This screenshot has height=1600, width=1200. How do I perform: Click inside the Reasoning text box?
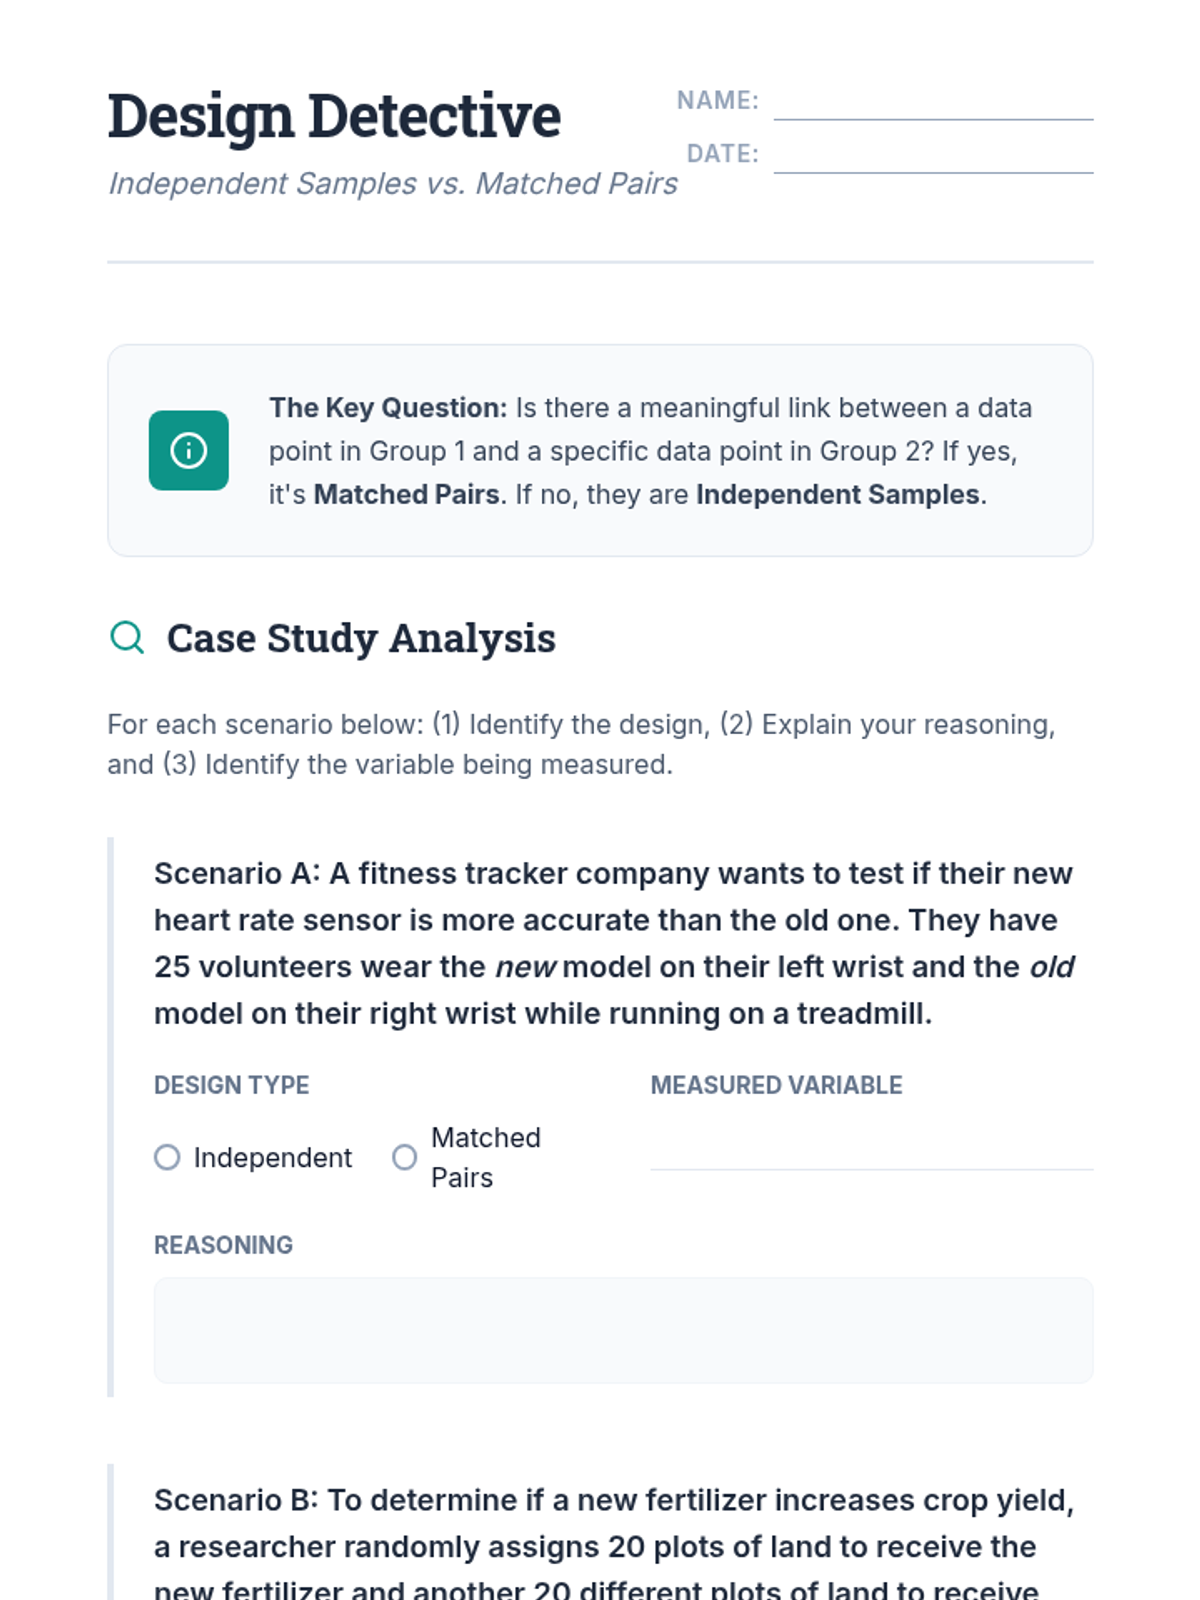623,1330
